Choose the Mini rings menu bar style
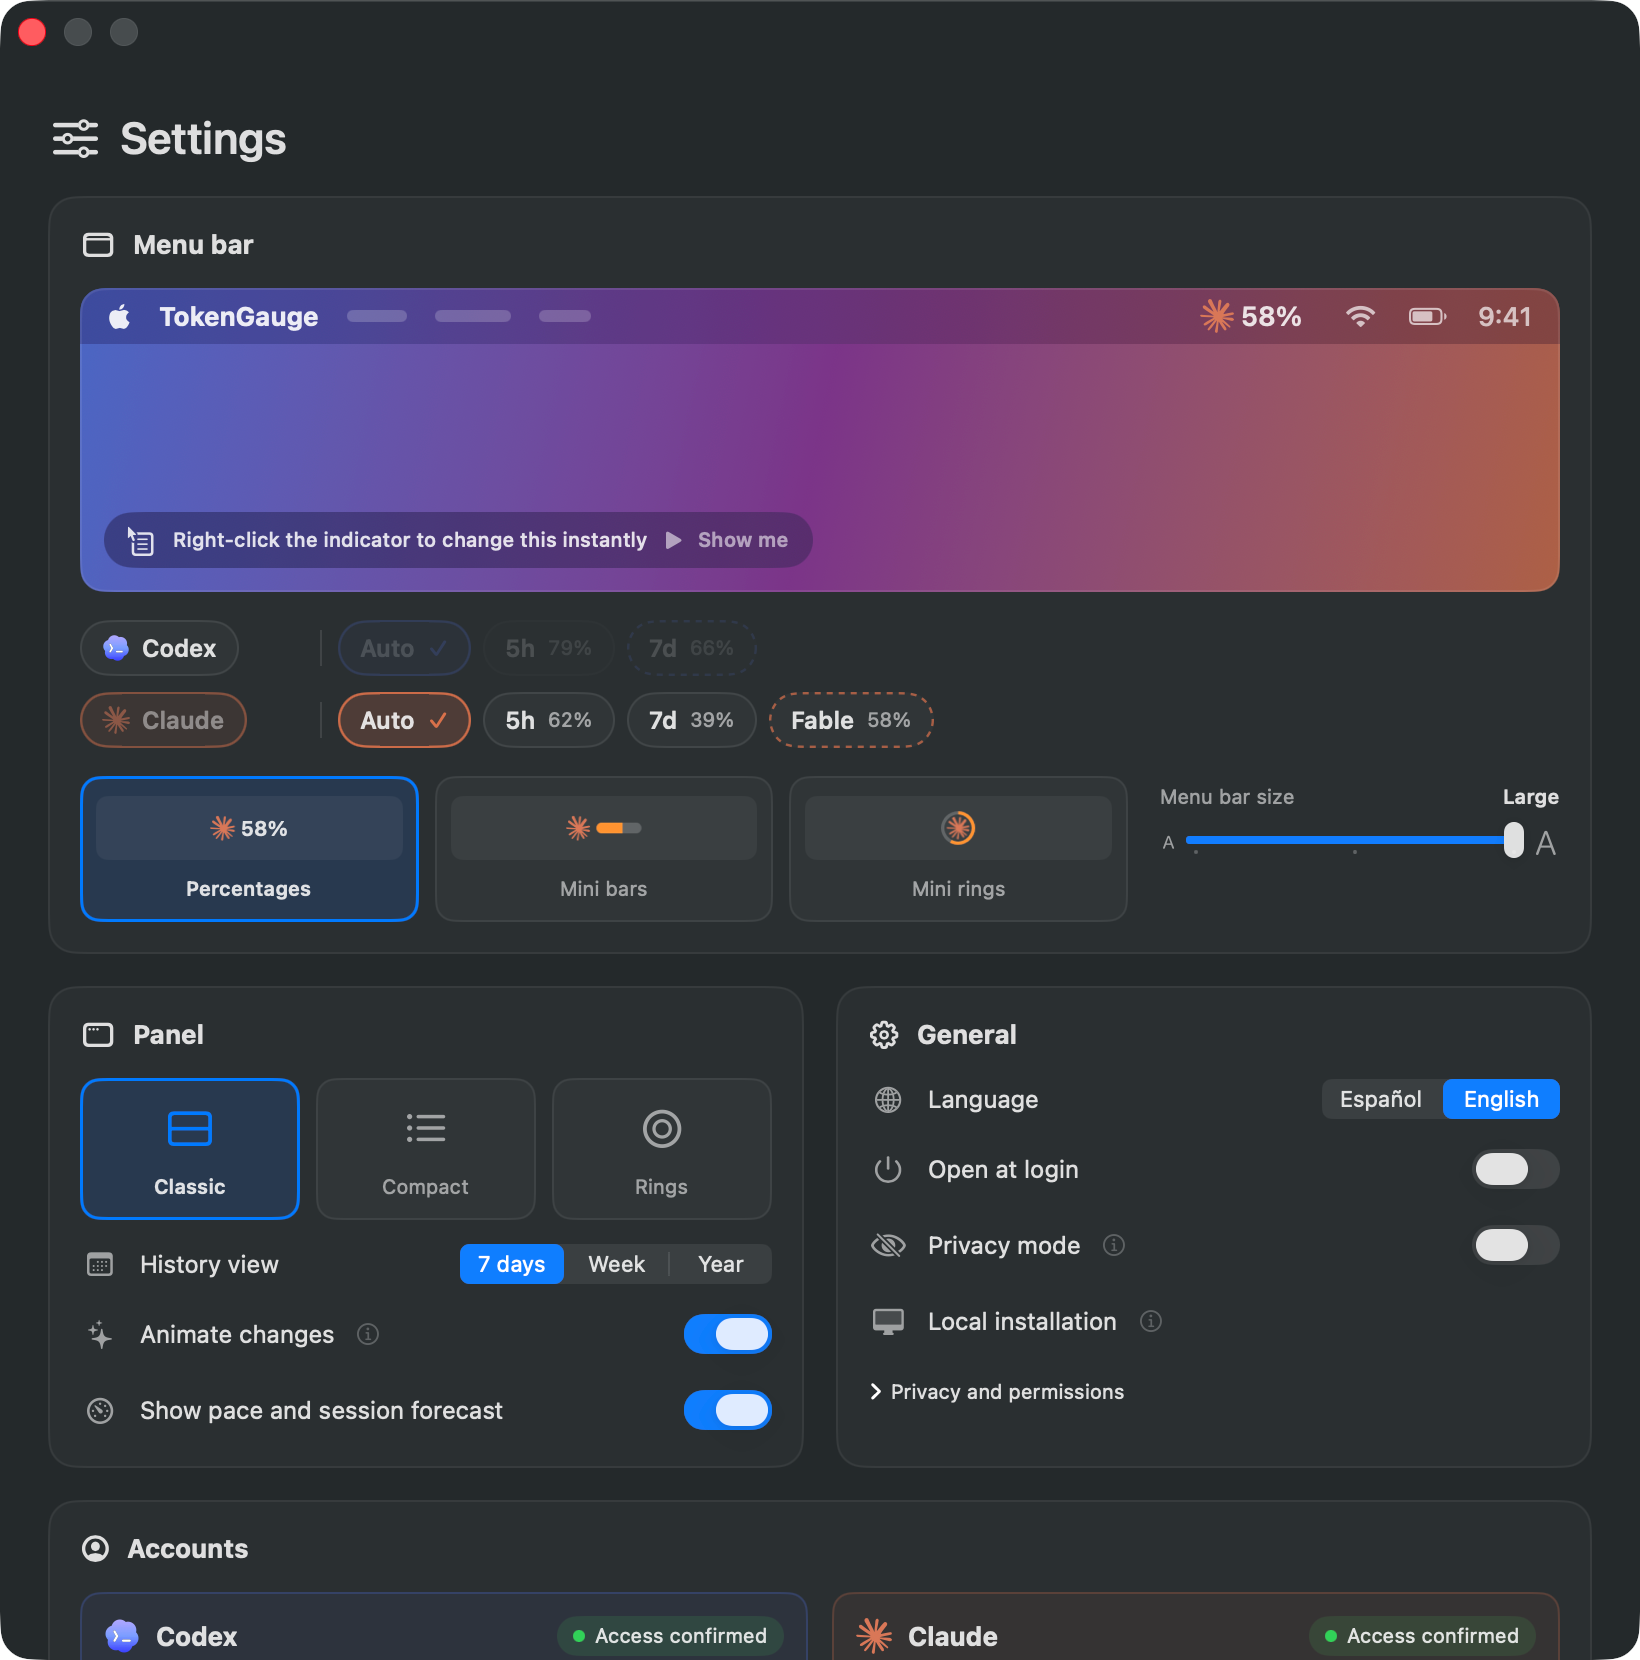The height and width of the screenshot is (1660, 1640). pyautogui.click(x=958, y=849)
